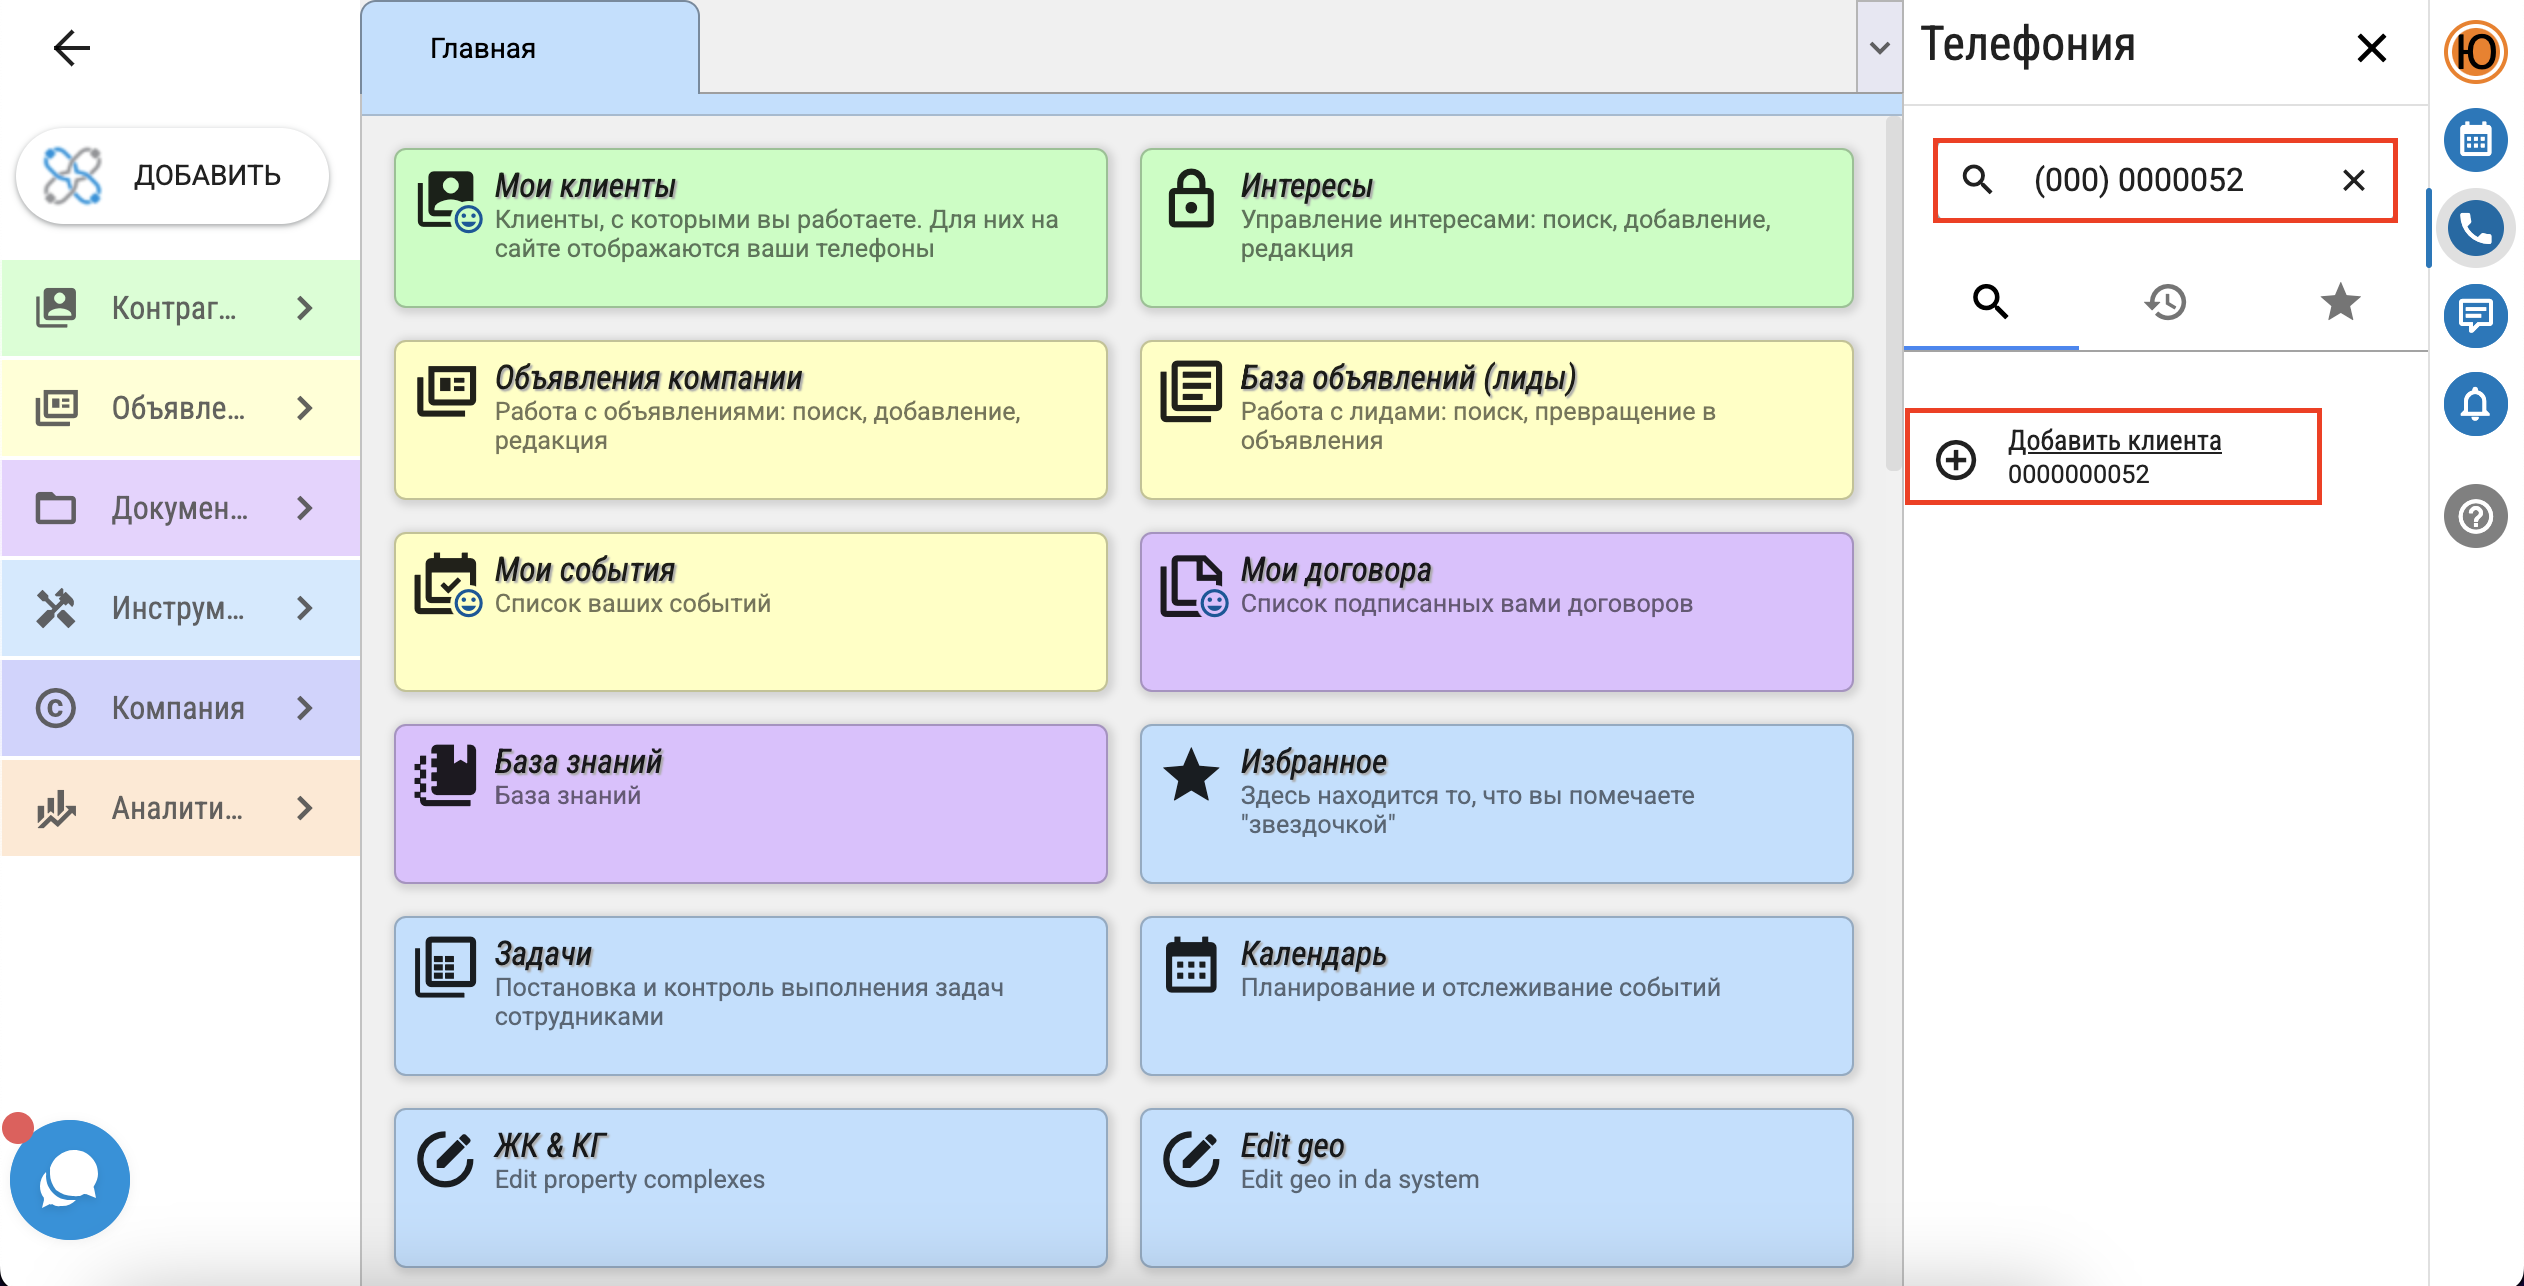Open the База знаний card
Image resolution: width=2524 pixels, height=1286 pixels.
point(750,804)
